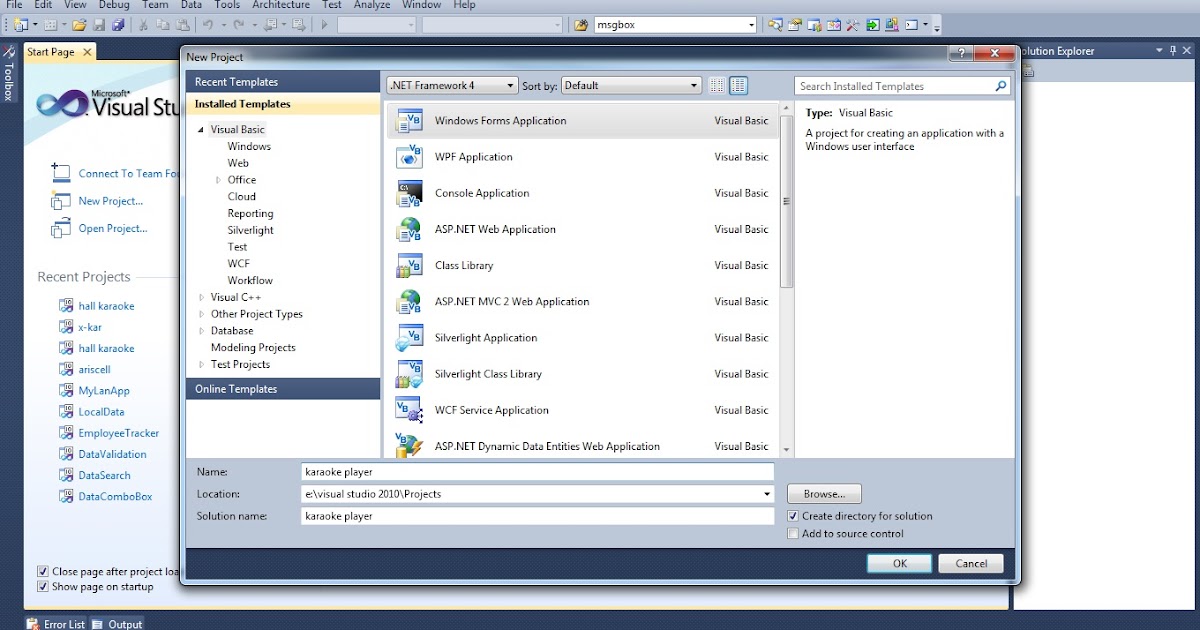Screen dimensions: 1200x630
Task: Expand the Visual C++ tree node
Action: [x=201, y=297]
